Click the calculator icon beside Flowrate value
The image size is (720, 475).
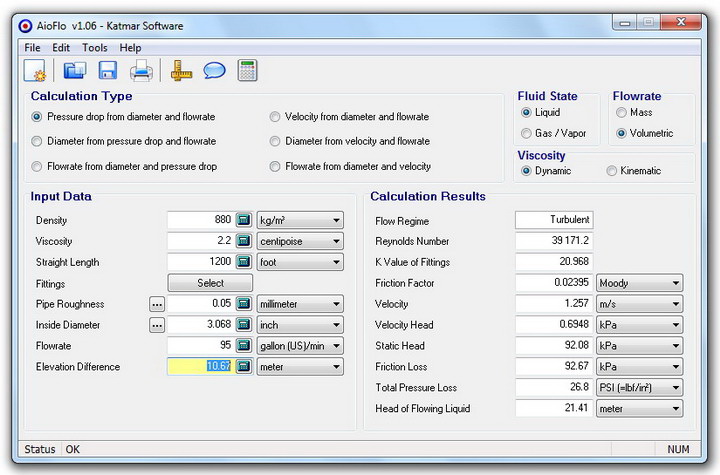click(244, 345)
